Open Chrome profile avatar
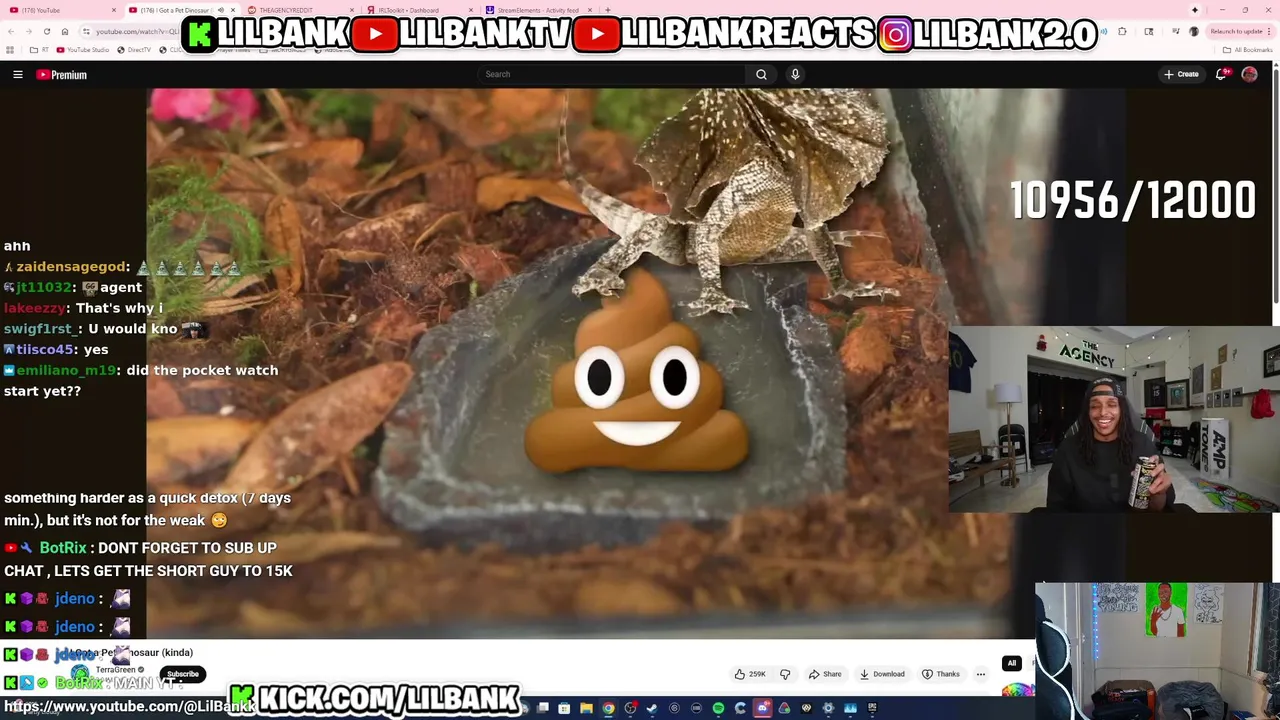Image resolution: width=1280 pixels, height=720 pixels. [1193, 31]
